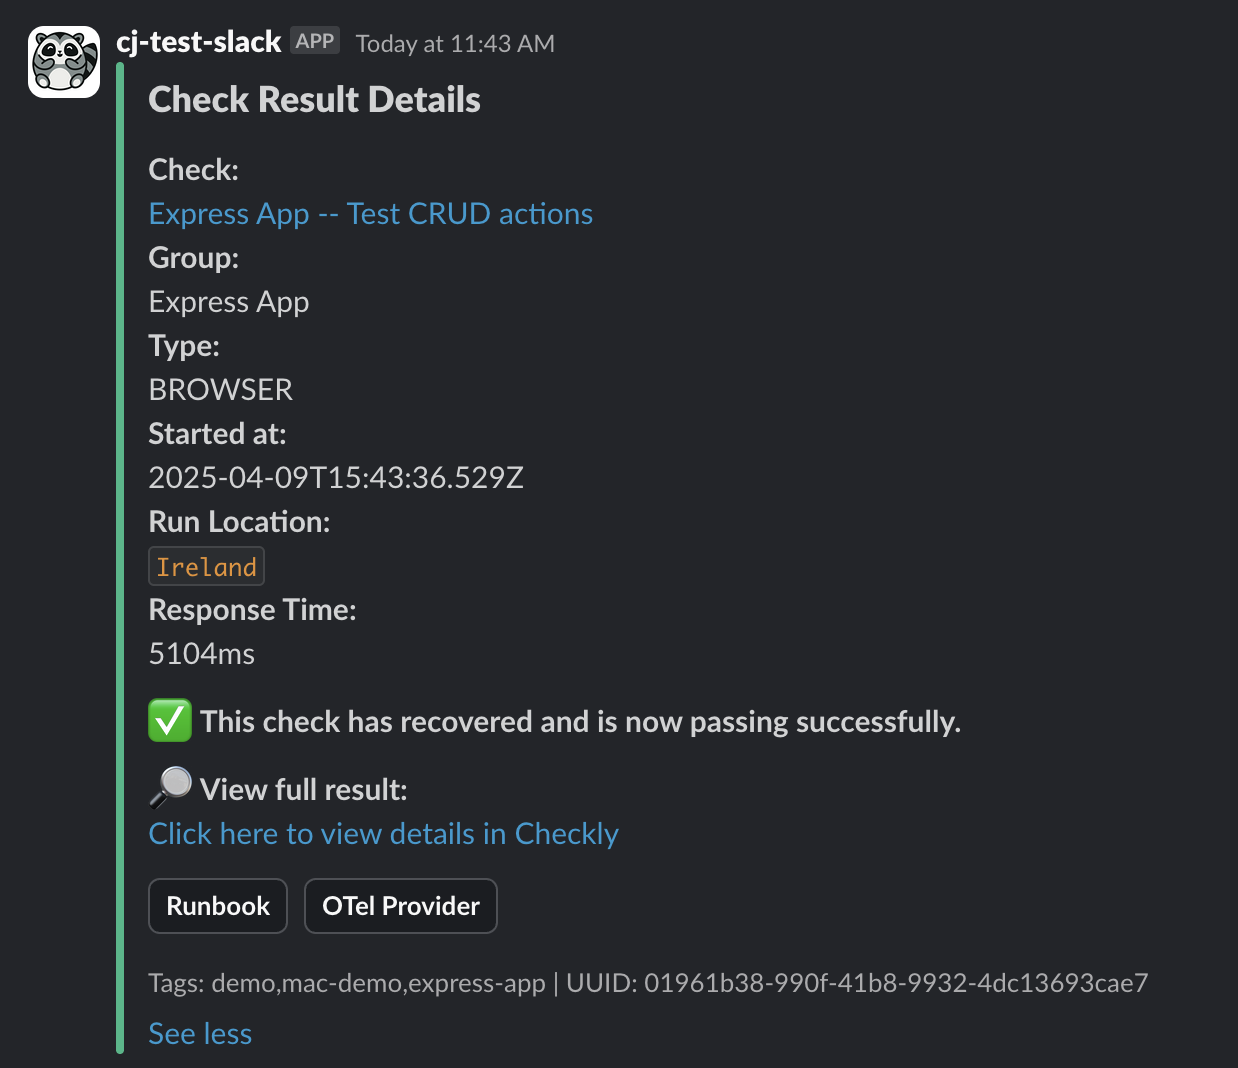
Task: Click the green checkmark recovery emoji
Action: 170,720
